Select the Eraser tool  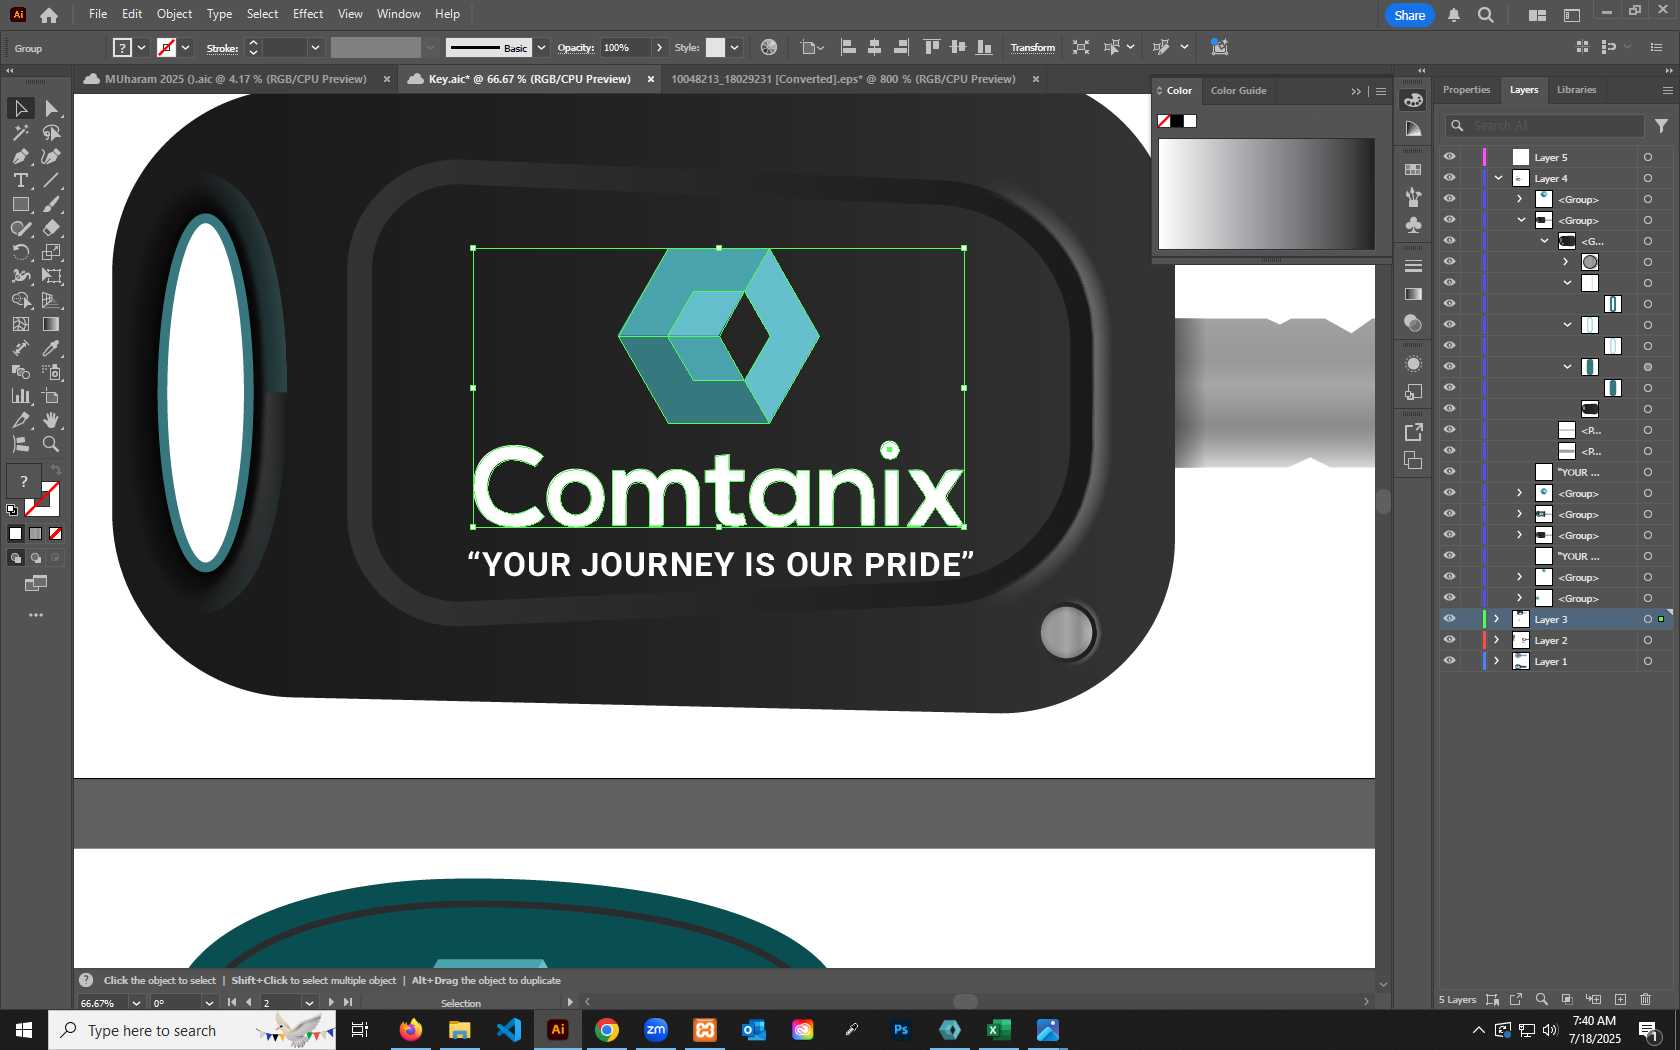tap(51, 228)
